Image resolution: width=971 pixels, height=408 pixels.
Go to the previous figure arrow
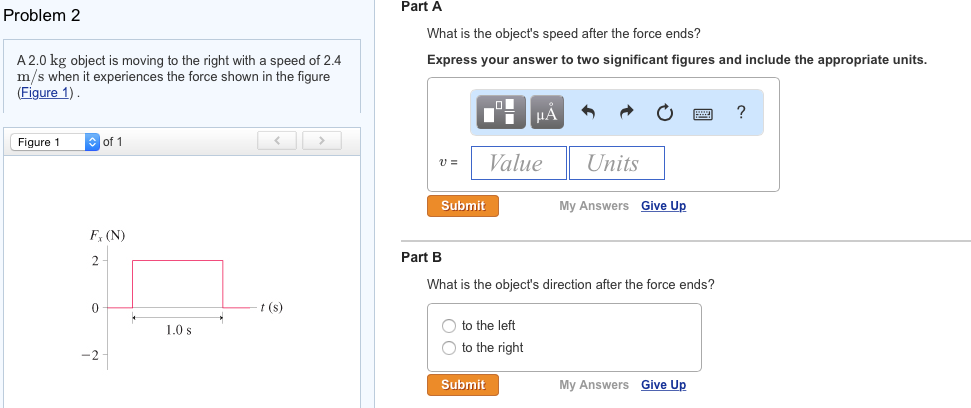click(x=278, y=141)
